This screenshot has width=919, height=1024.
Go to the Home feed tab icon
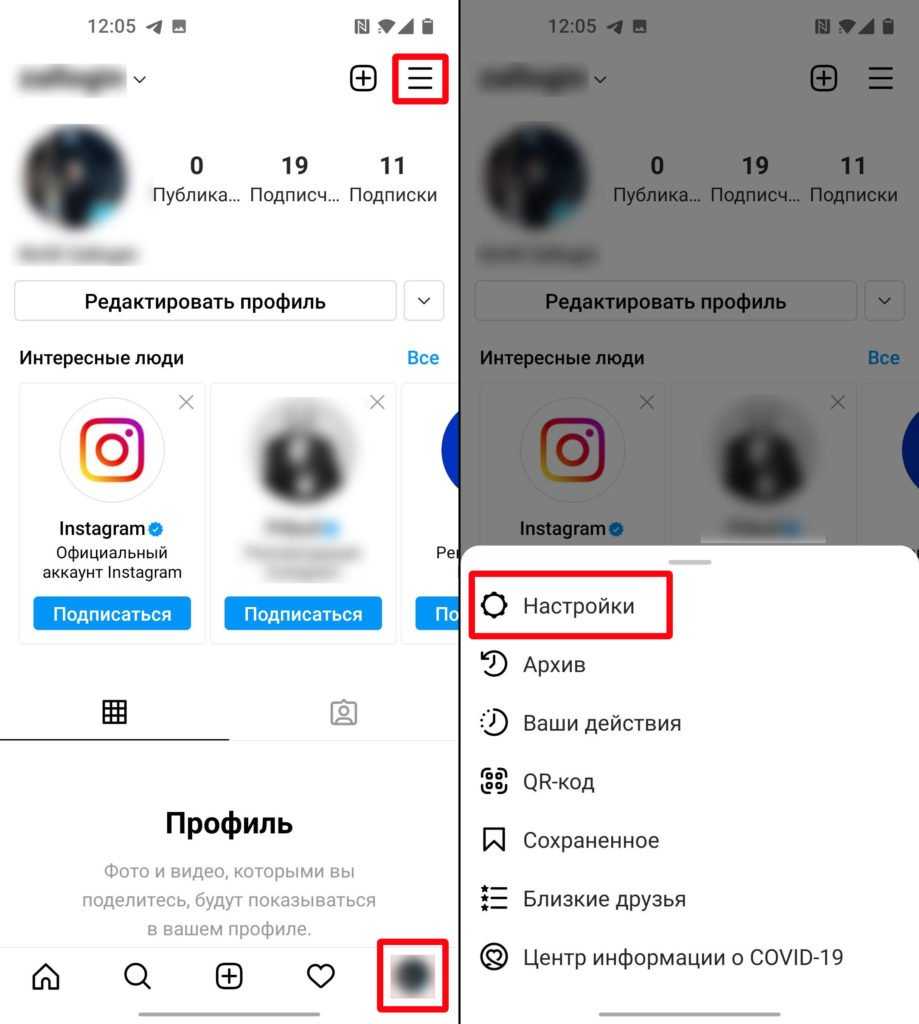46,976
